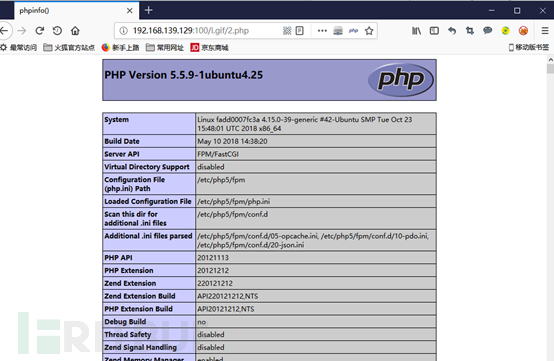Open the chat bubble extension icon
Screen dimensions: 554x361
point(488,31)
